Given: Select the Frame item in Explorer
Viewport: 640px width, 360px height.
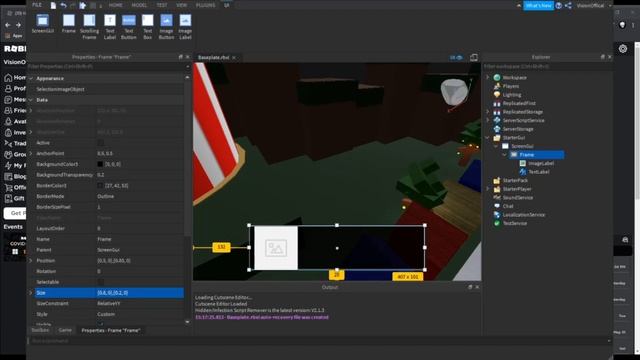Looking at the screenshot, I should (527, 155).
